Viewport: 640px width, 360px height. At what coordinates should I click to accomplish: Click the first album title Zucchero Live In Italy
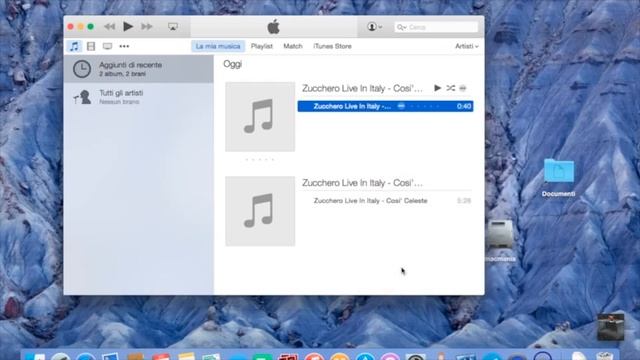pyautogui.click(x=362, y=88)
